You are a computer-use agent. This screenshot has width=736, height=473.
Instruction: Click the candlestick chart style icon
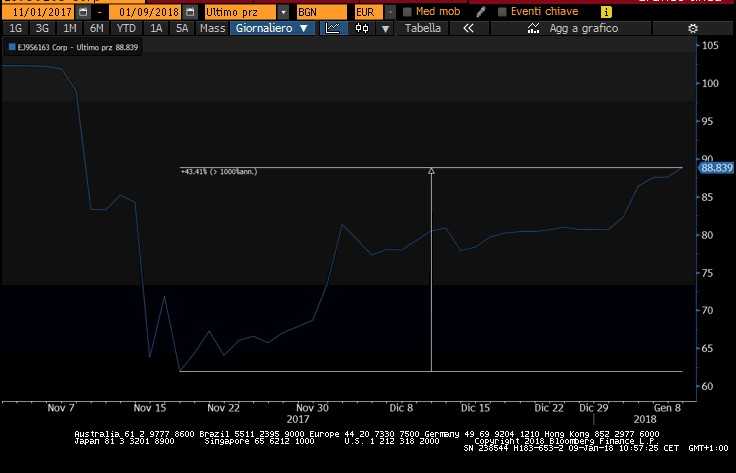(x=360, y=28)
